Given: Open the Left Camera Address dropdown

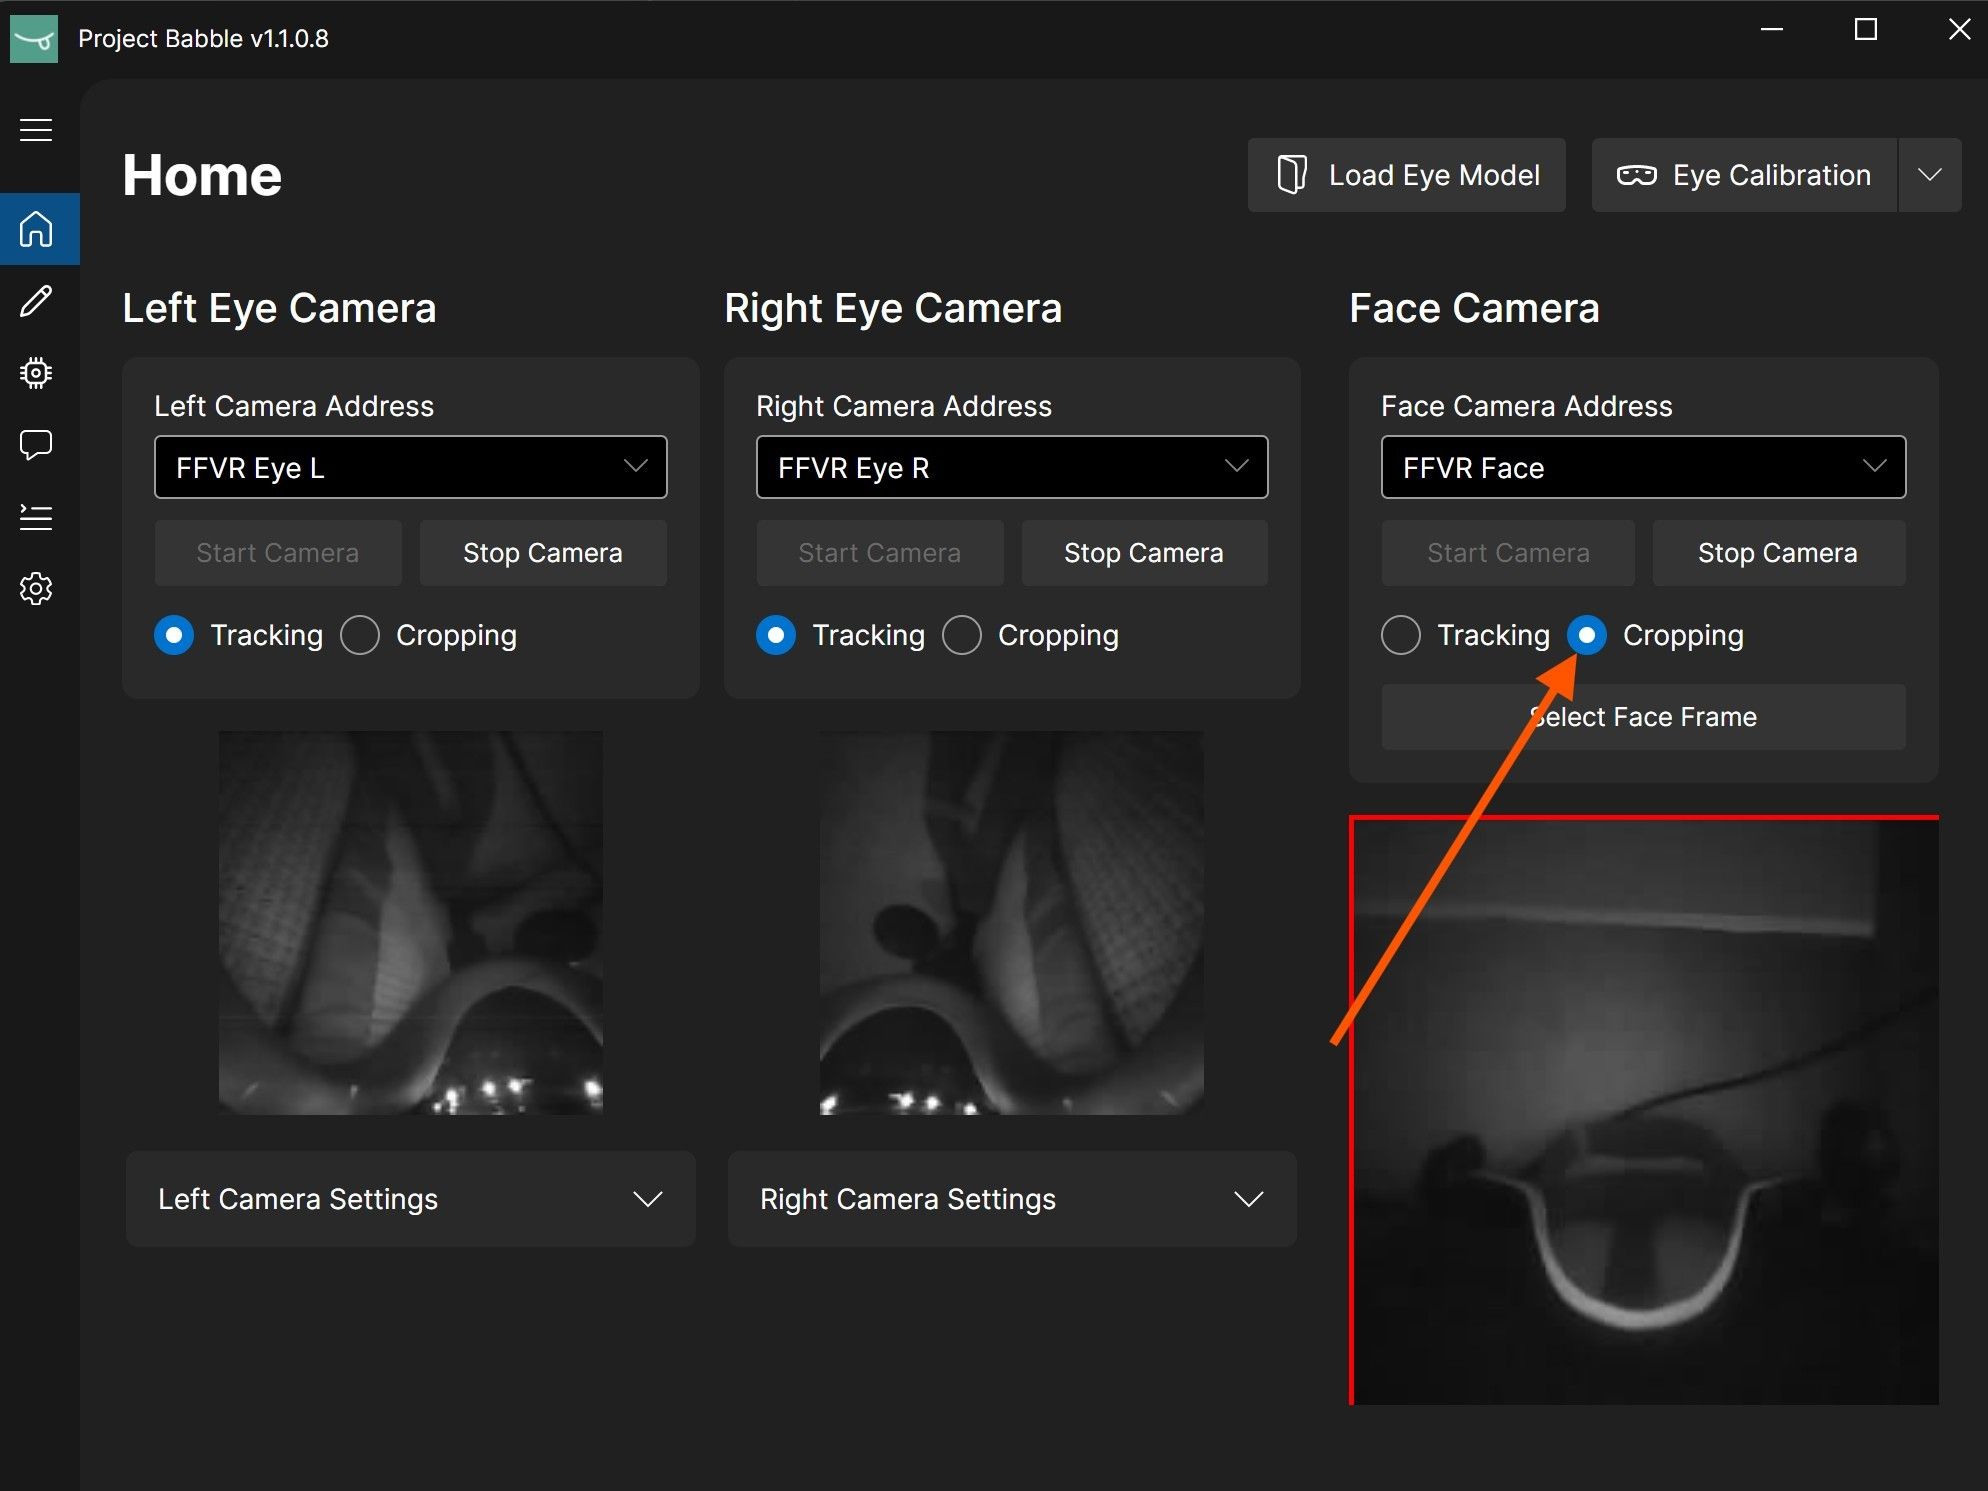Looking at the screenshot, I should click(x=410, y=467).
